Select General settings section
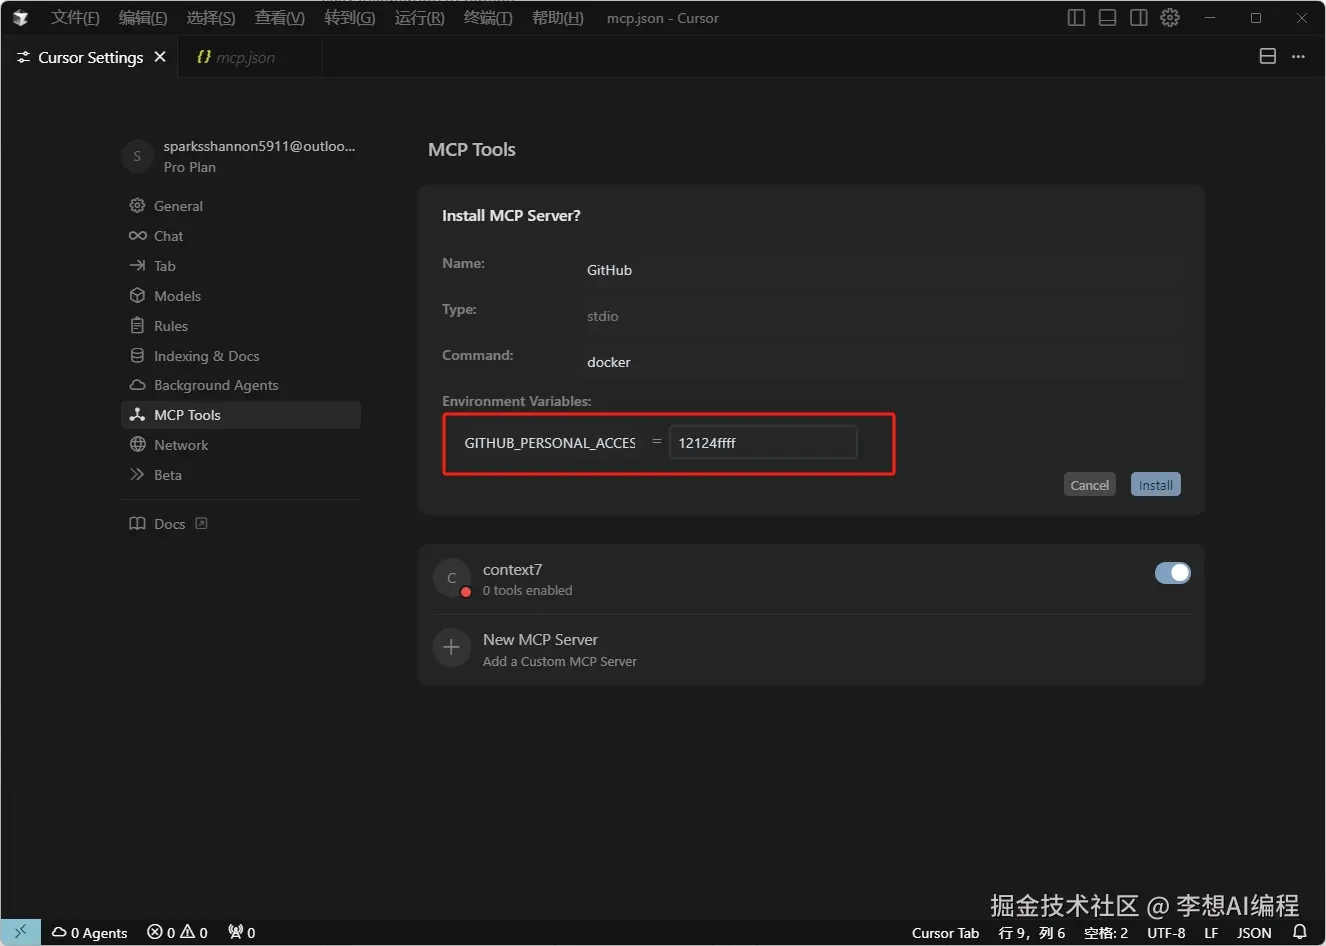Viewport: 1326px width, 946px height. pyautogui.click(x=241, y=205)
